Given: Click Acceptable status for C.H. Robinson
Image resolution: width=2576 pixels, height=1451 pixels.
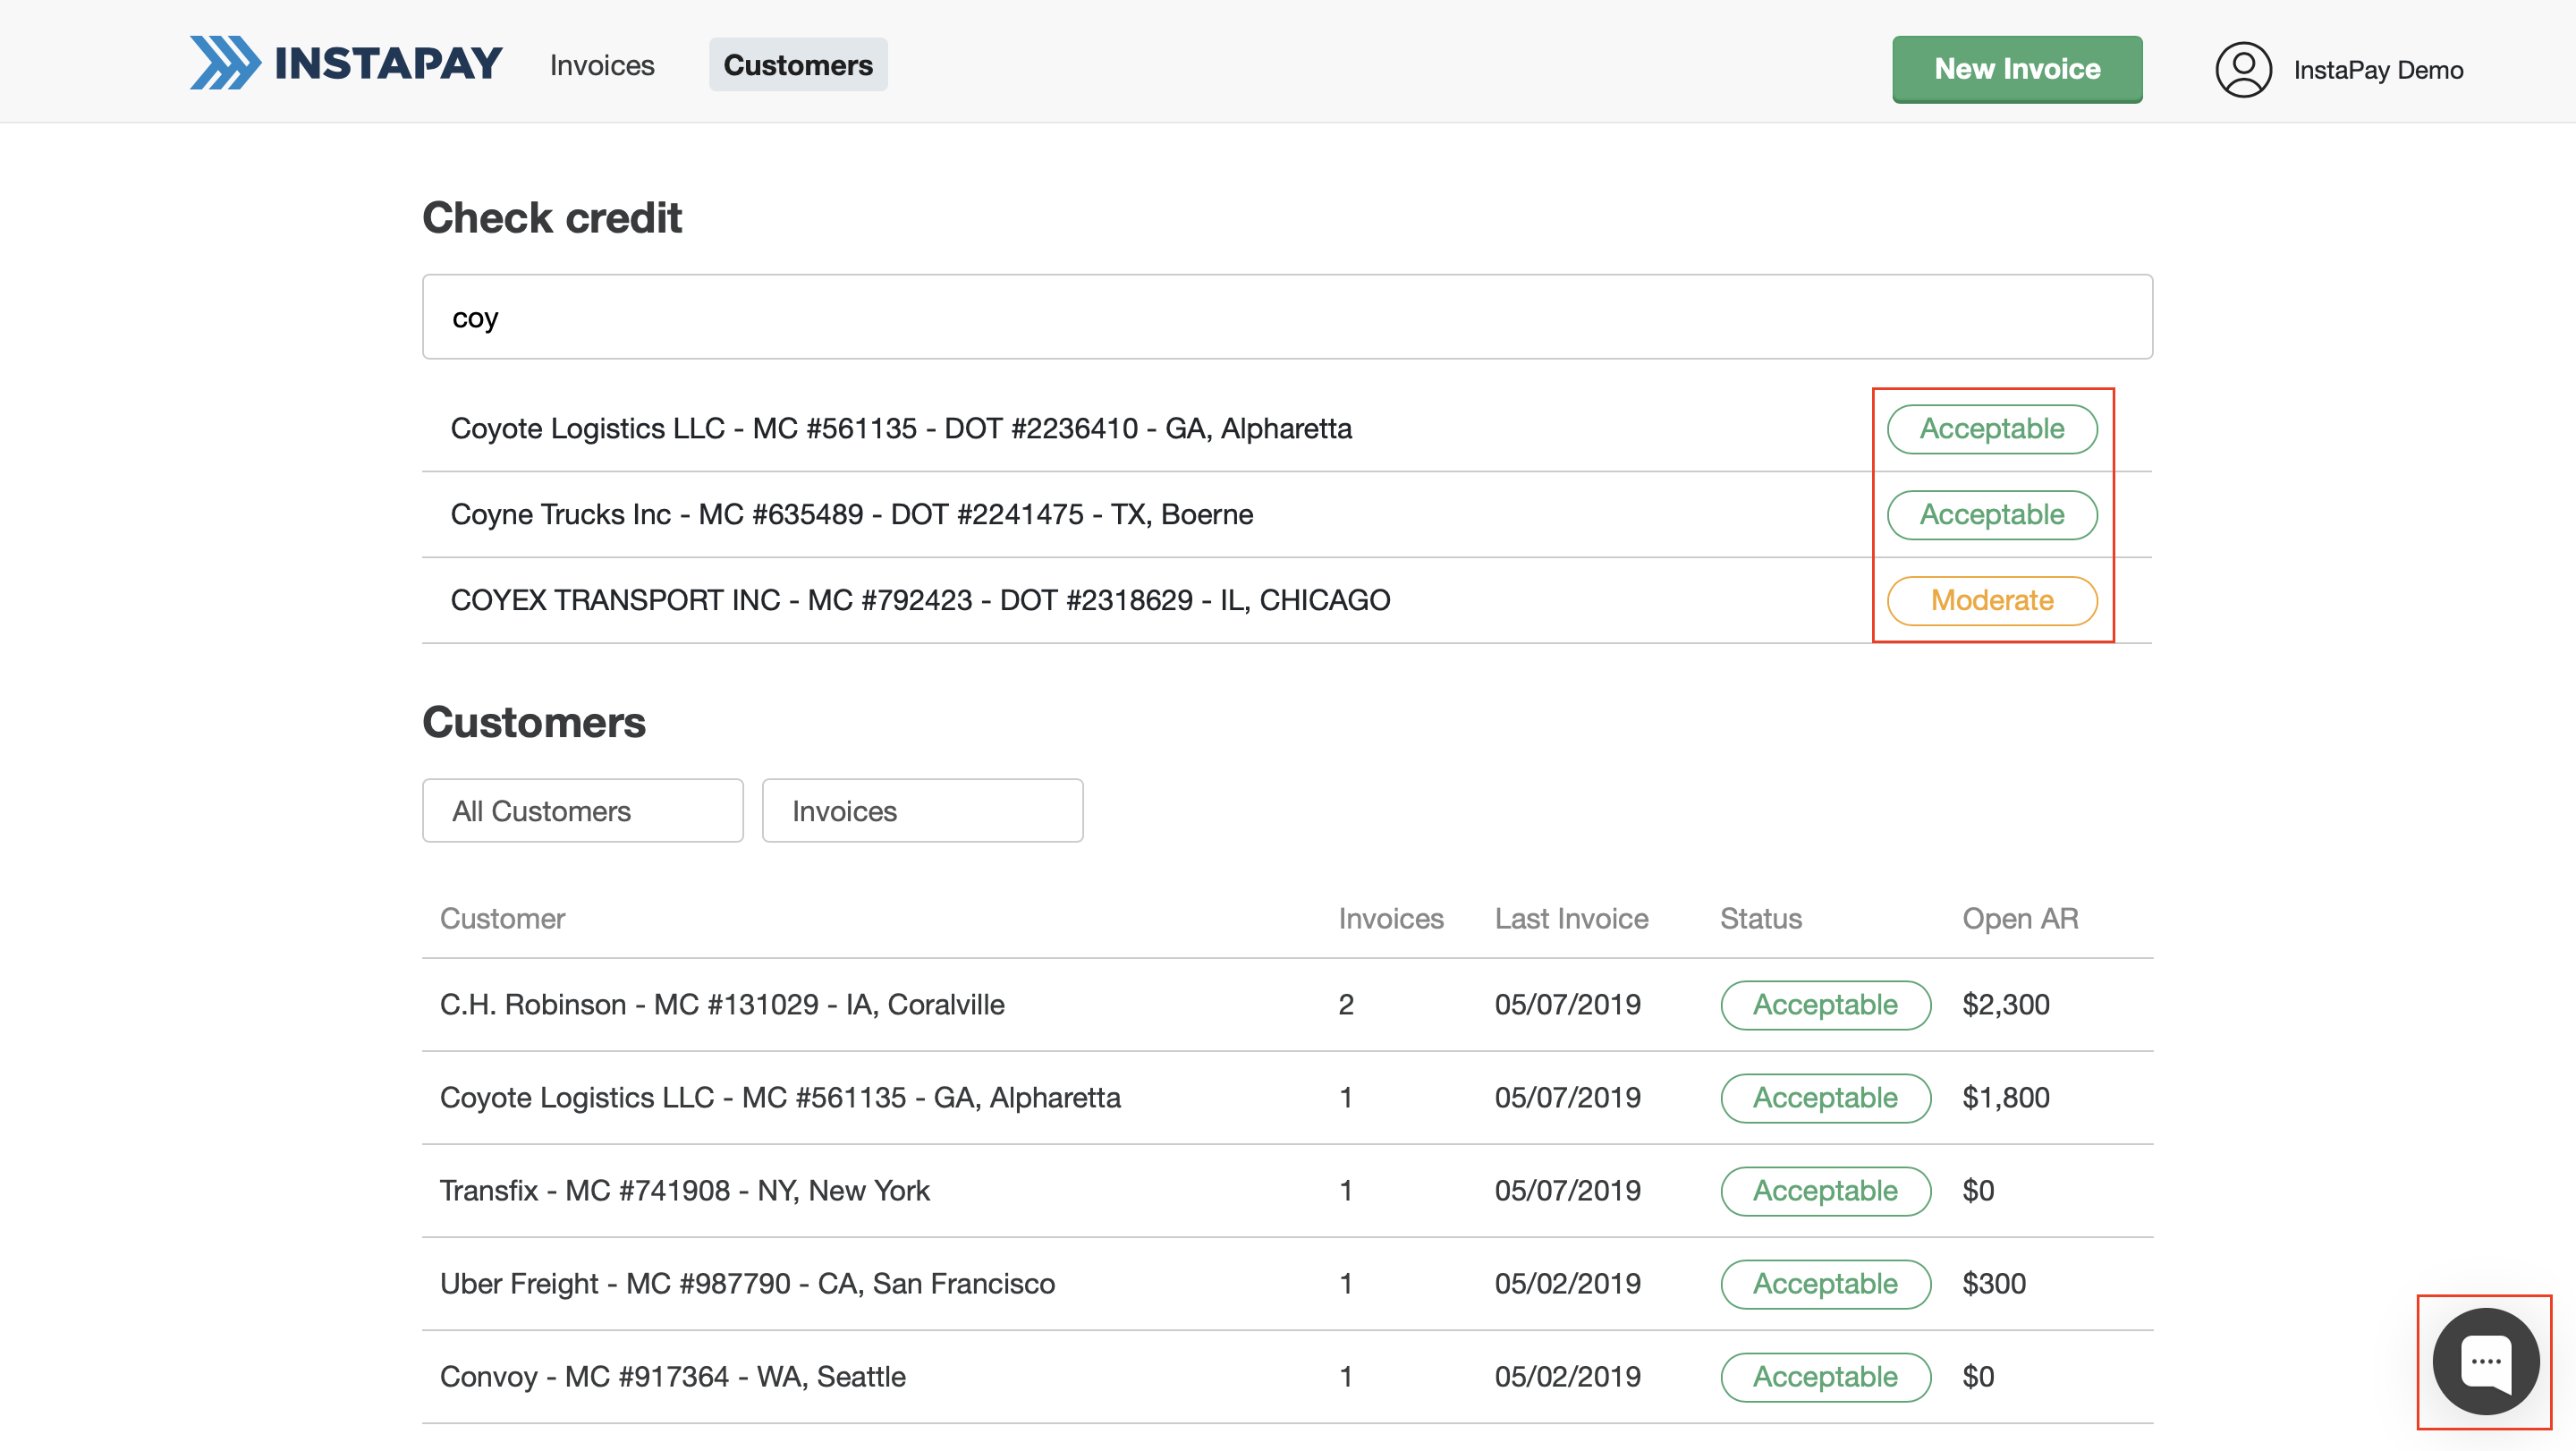Looking at the screenshot, I should (1825, 1005).
